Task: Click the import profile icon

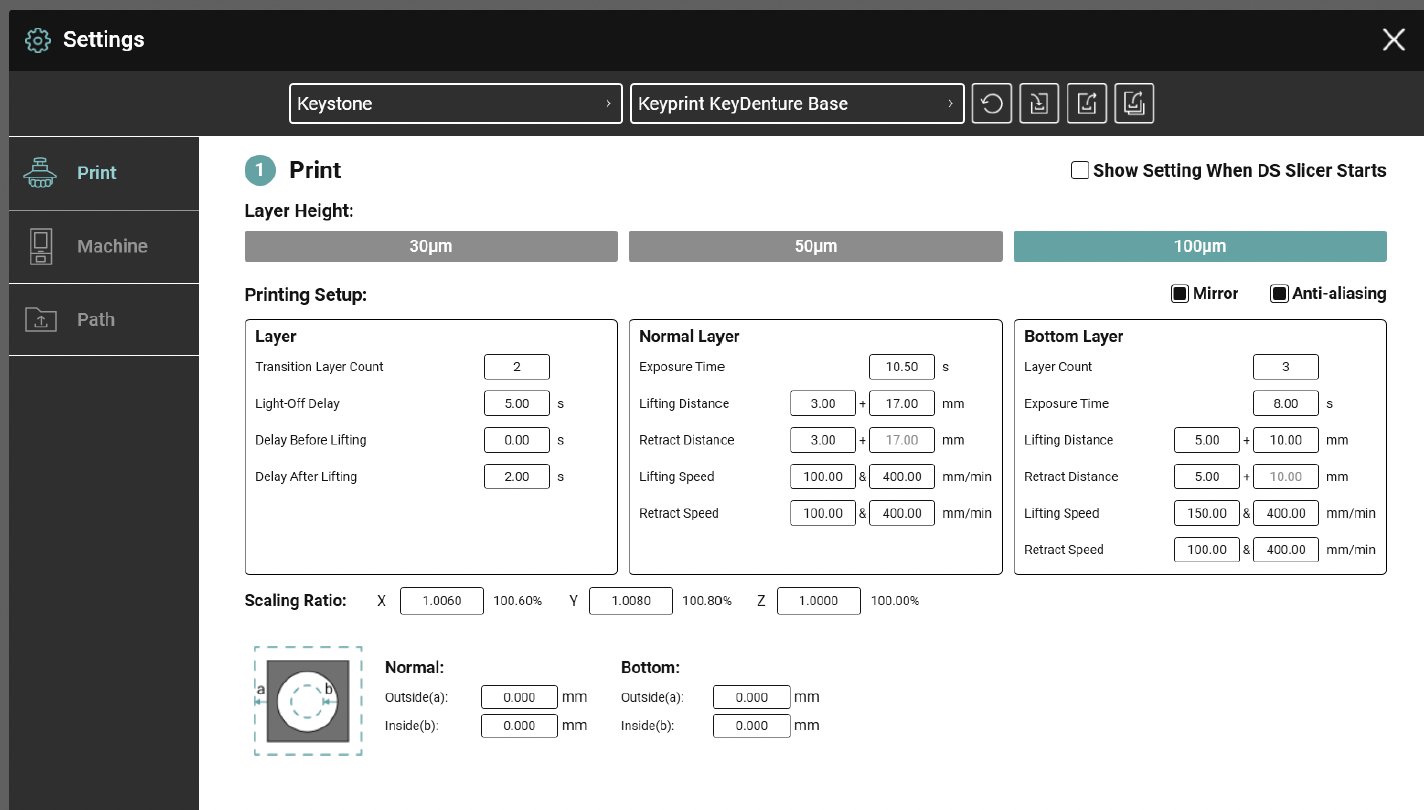Action: pyautogui.click(x=1039, y=103)
